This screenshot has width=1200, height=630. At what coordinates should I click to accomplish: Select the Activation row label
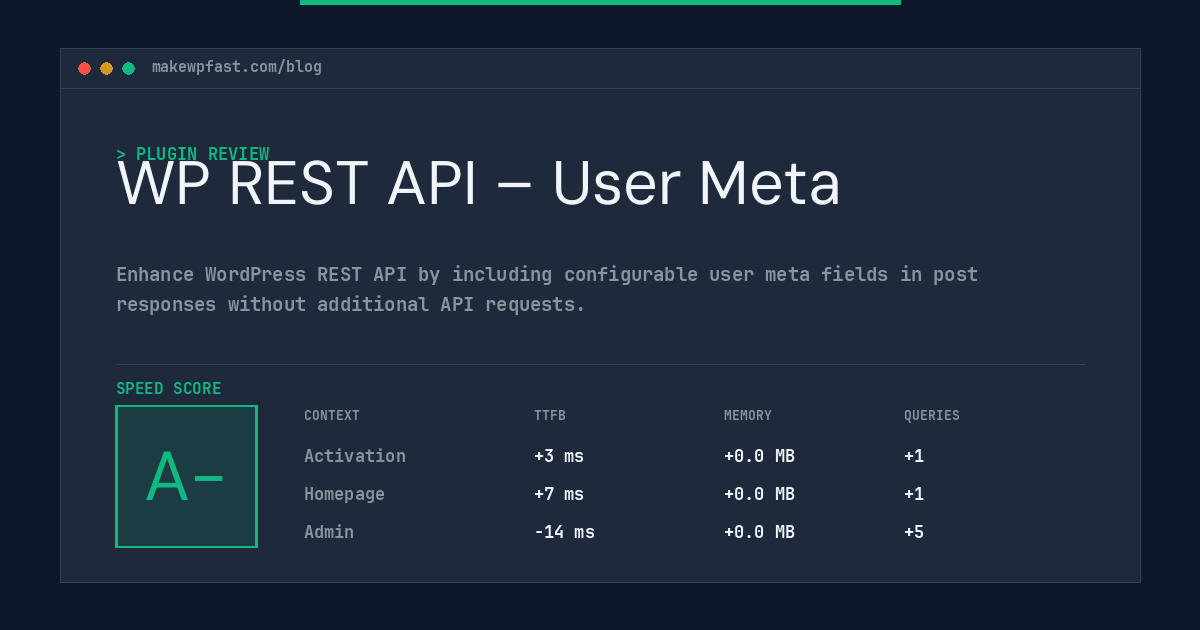355,456
